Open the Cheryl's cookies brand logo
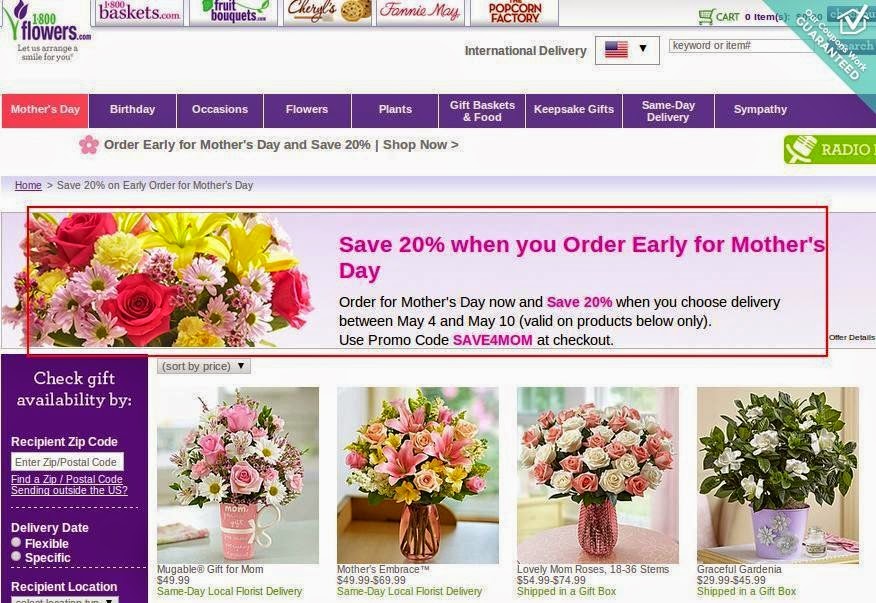 coord(328,12)
